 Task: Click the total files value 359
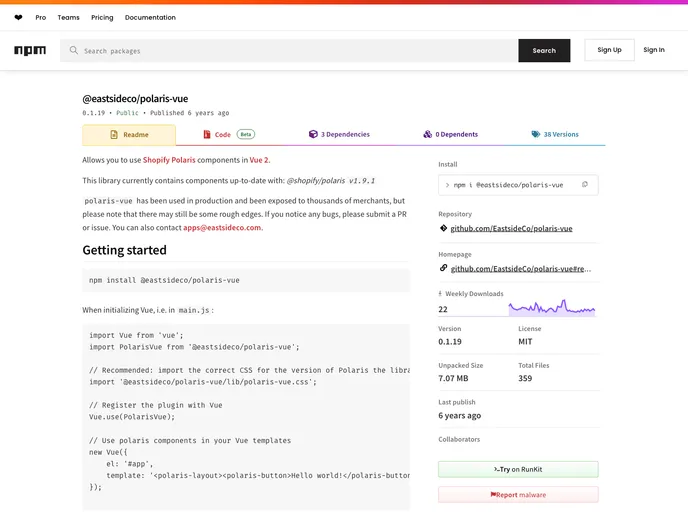coord(525,378)
